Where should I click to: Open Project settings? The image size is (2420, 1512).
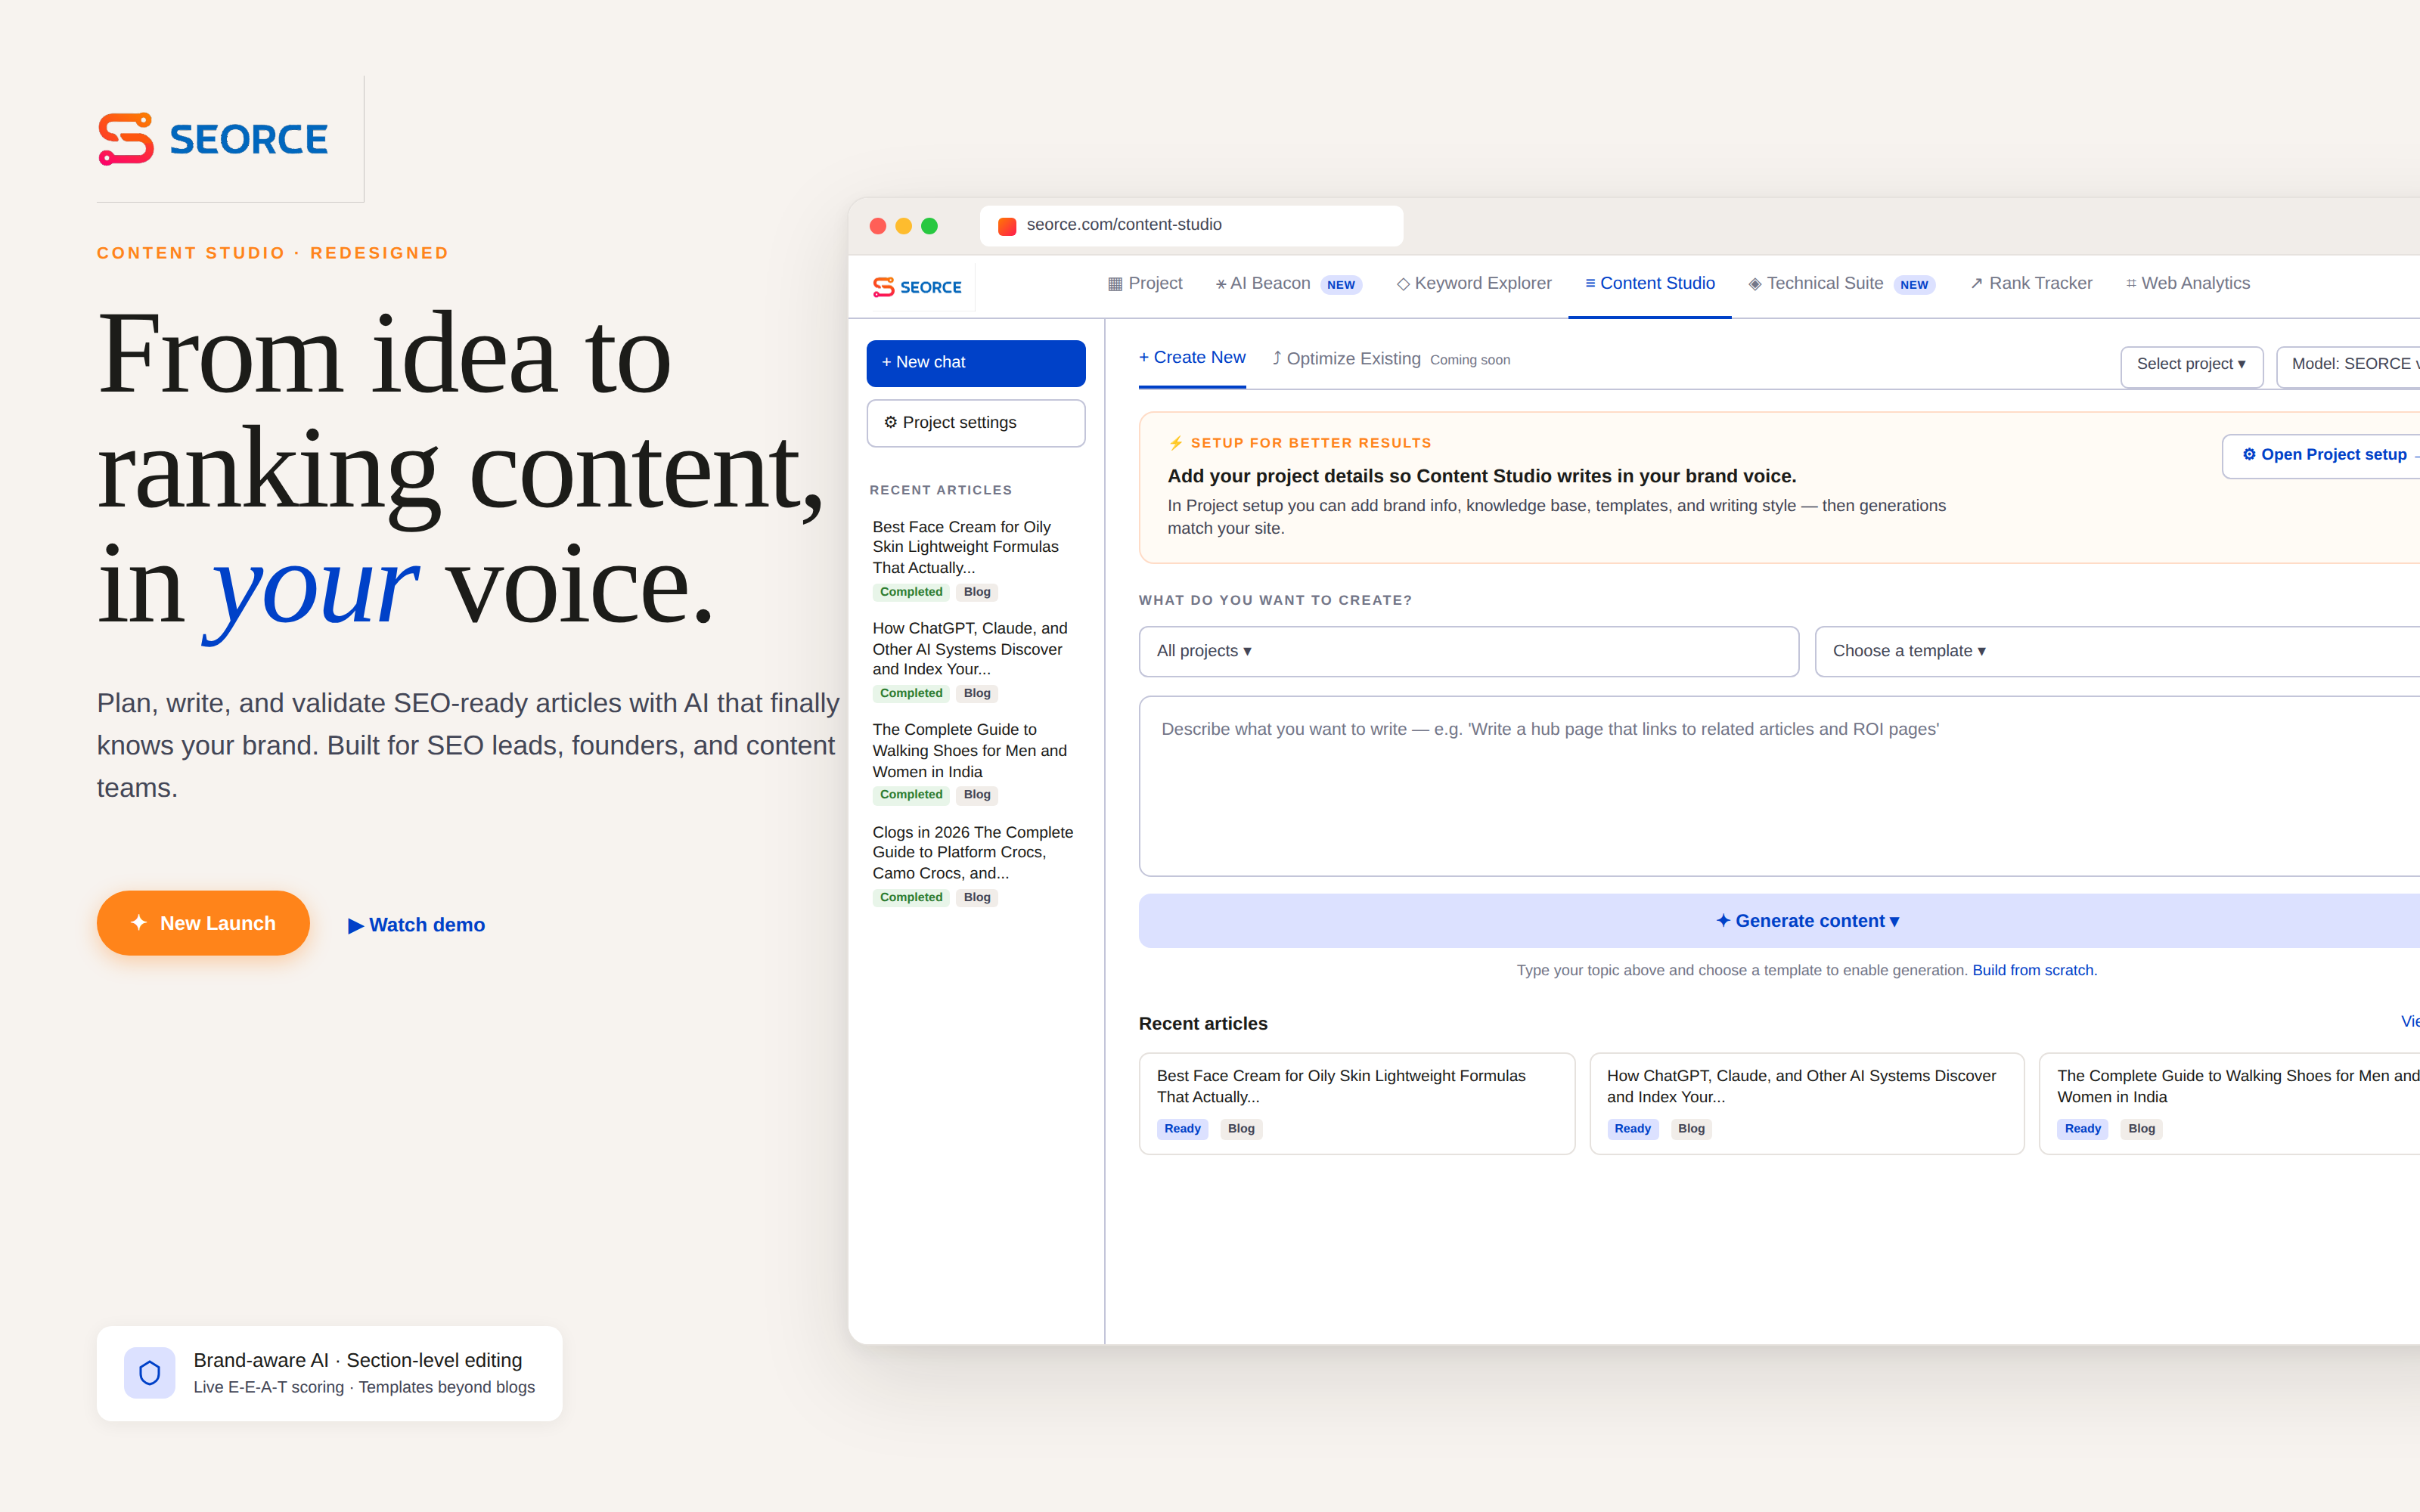pyautogui.click(x=976, y=423)
